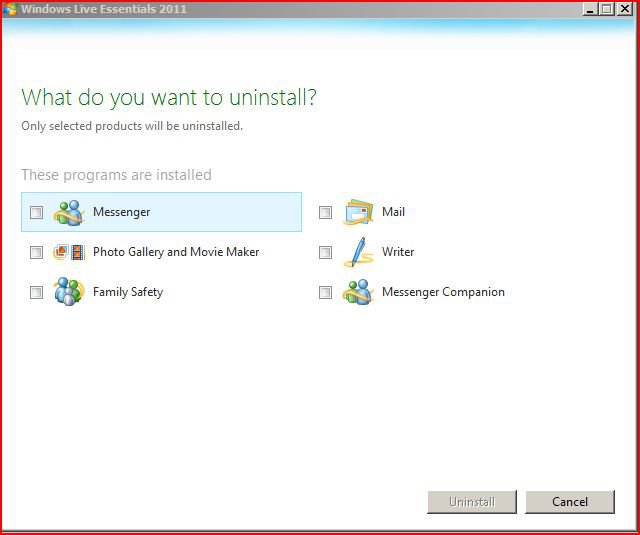Screen dimensions: 640x535
Task: Enable the Messenger Companion checkbox
Action: click(x=325, y=292)
